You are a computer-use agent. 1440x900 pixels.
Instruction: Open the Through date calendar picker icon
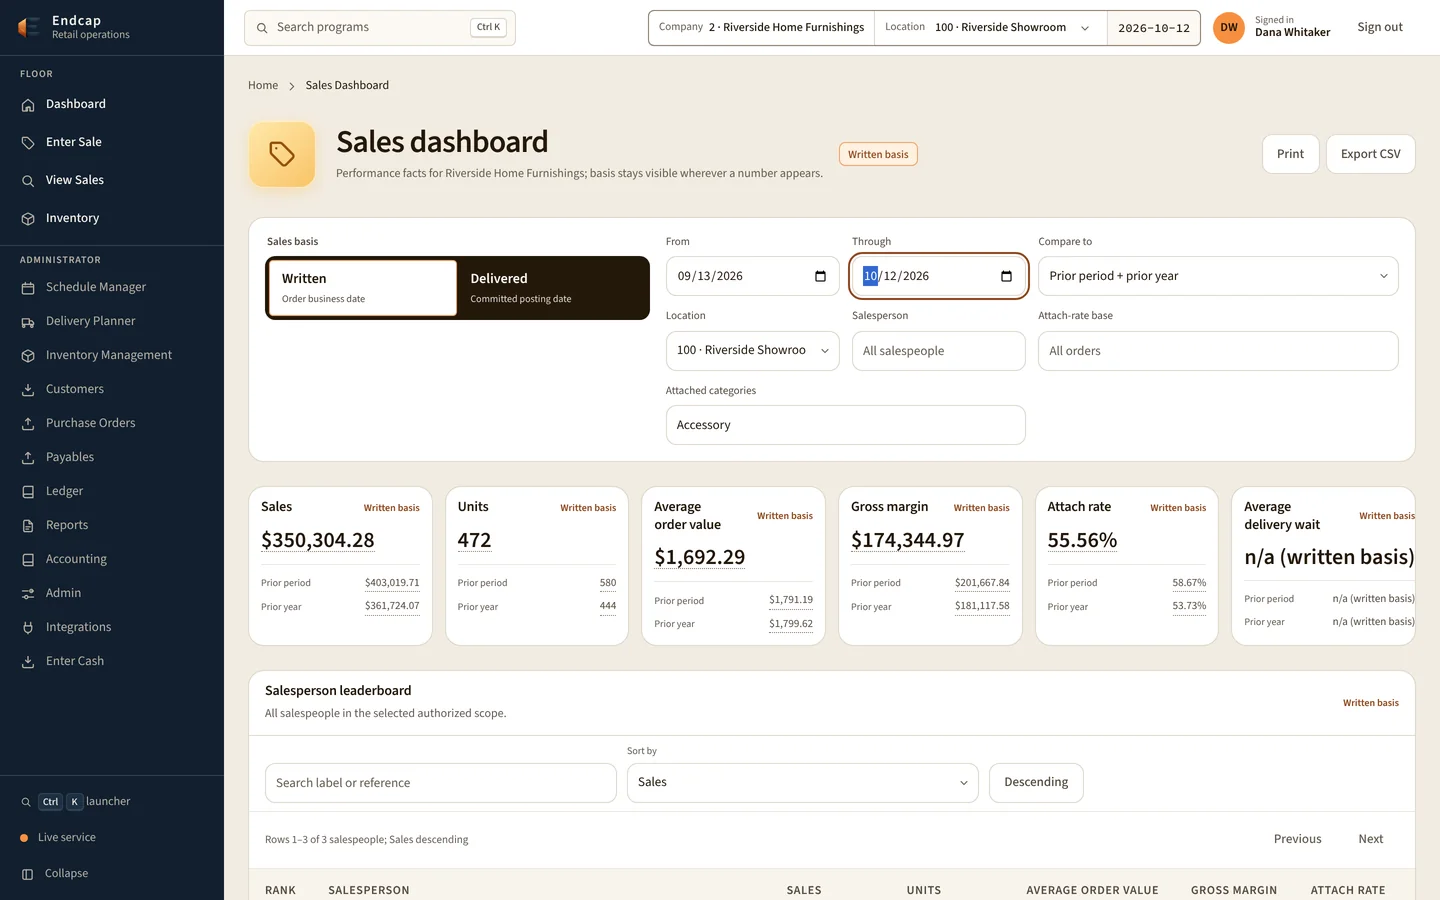(x=1006, y=277)
